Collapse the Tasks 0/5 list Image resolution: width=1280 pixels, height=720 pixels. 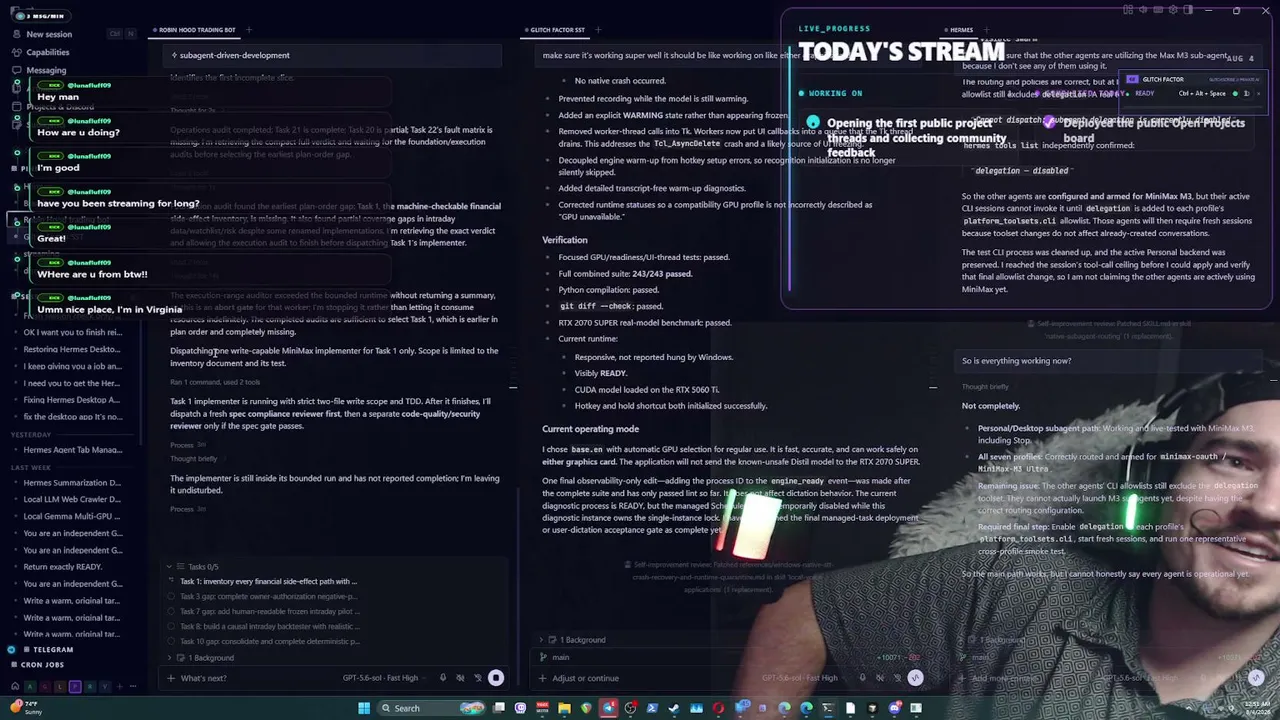195,567
